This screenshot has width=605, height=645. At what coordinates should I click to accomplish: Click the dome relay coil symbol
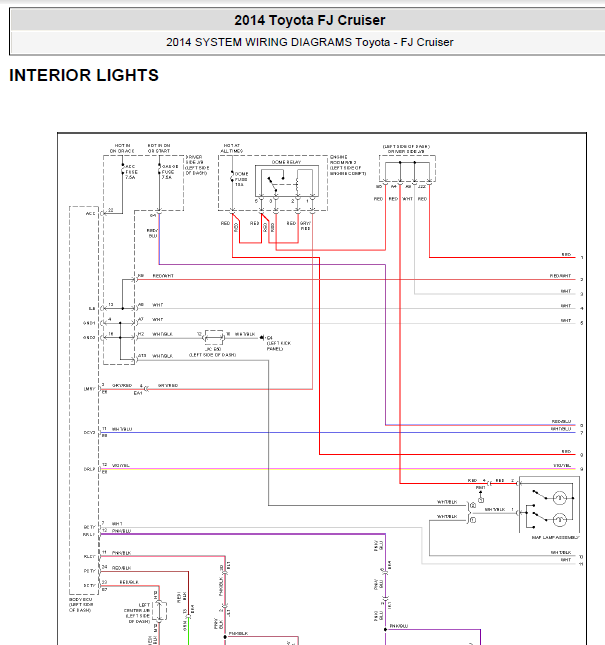tap(298, 183)
